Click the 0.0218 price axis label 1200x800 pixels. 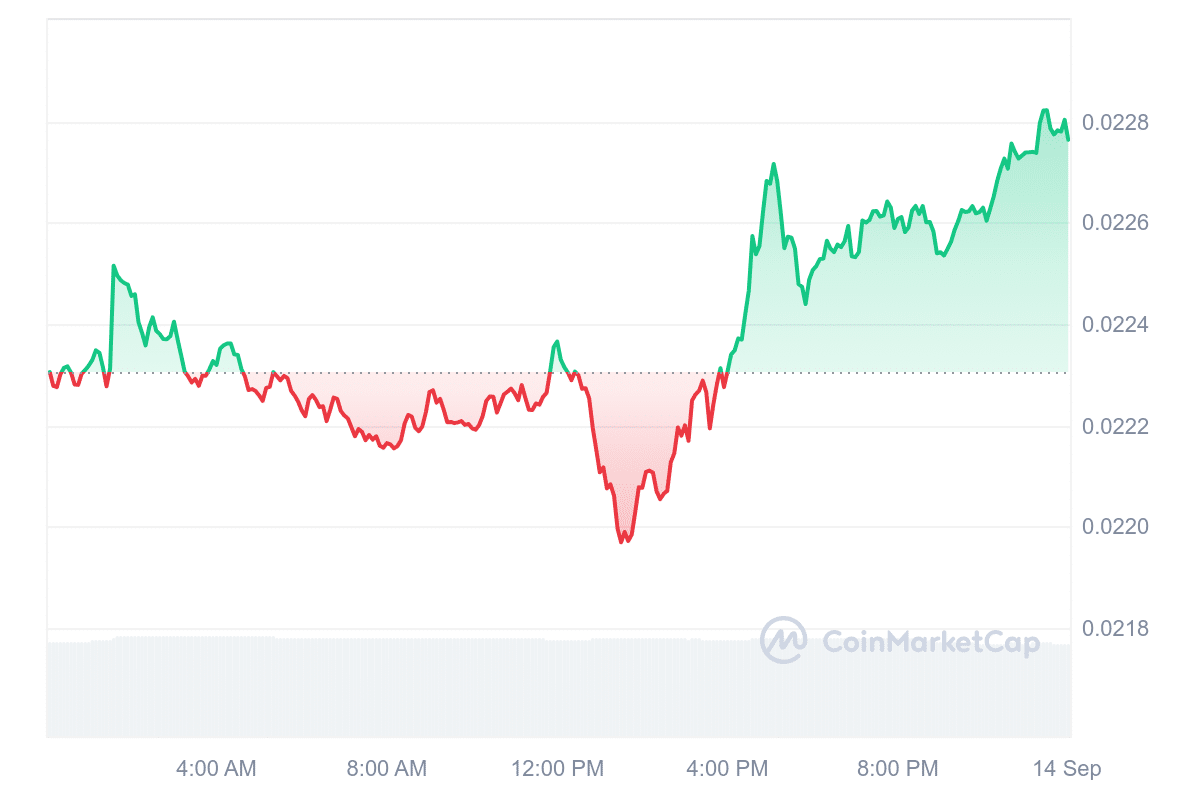(1116, 629)
